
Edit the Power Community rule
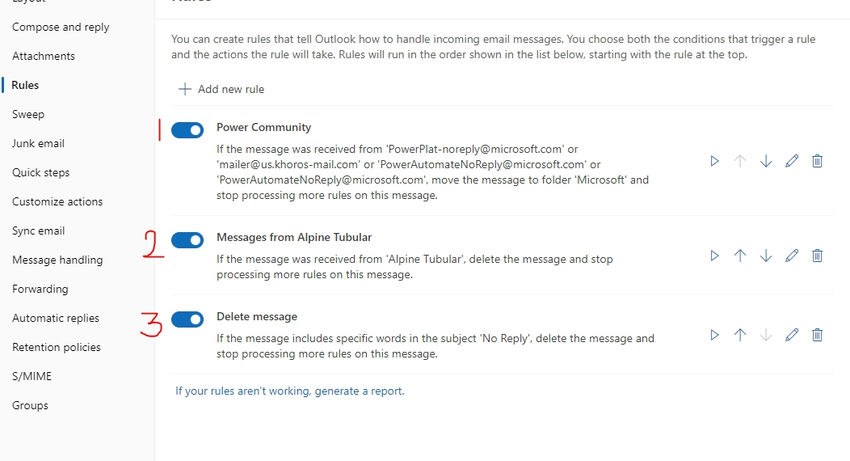792,161
